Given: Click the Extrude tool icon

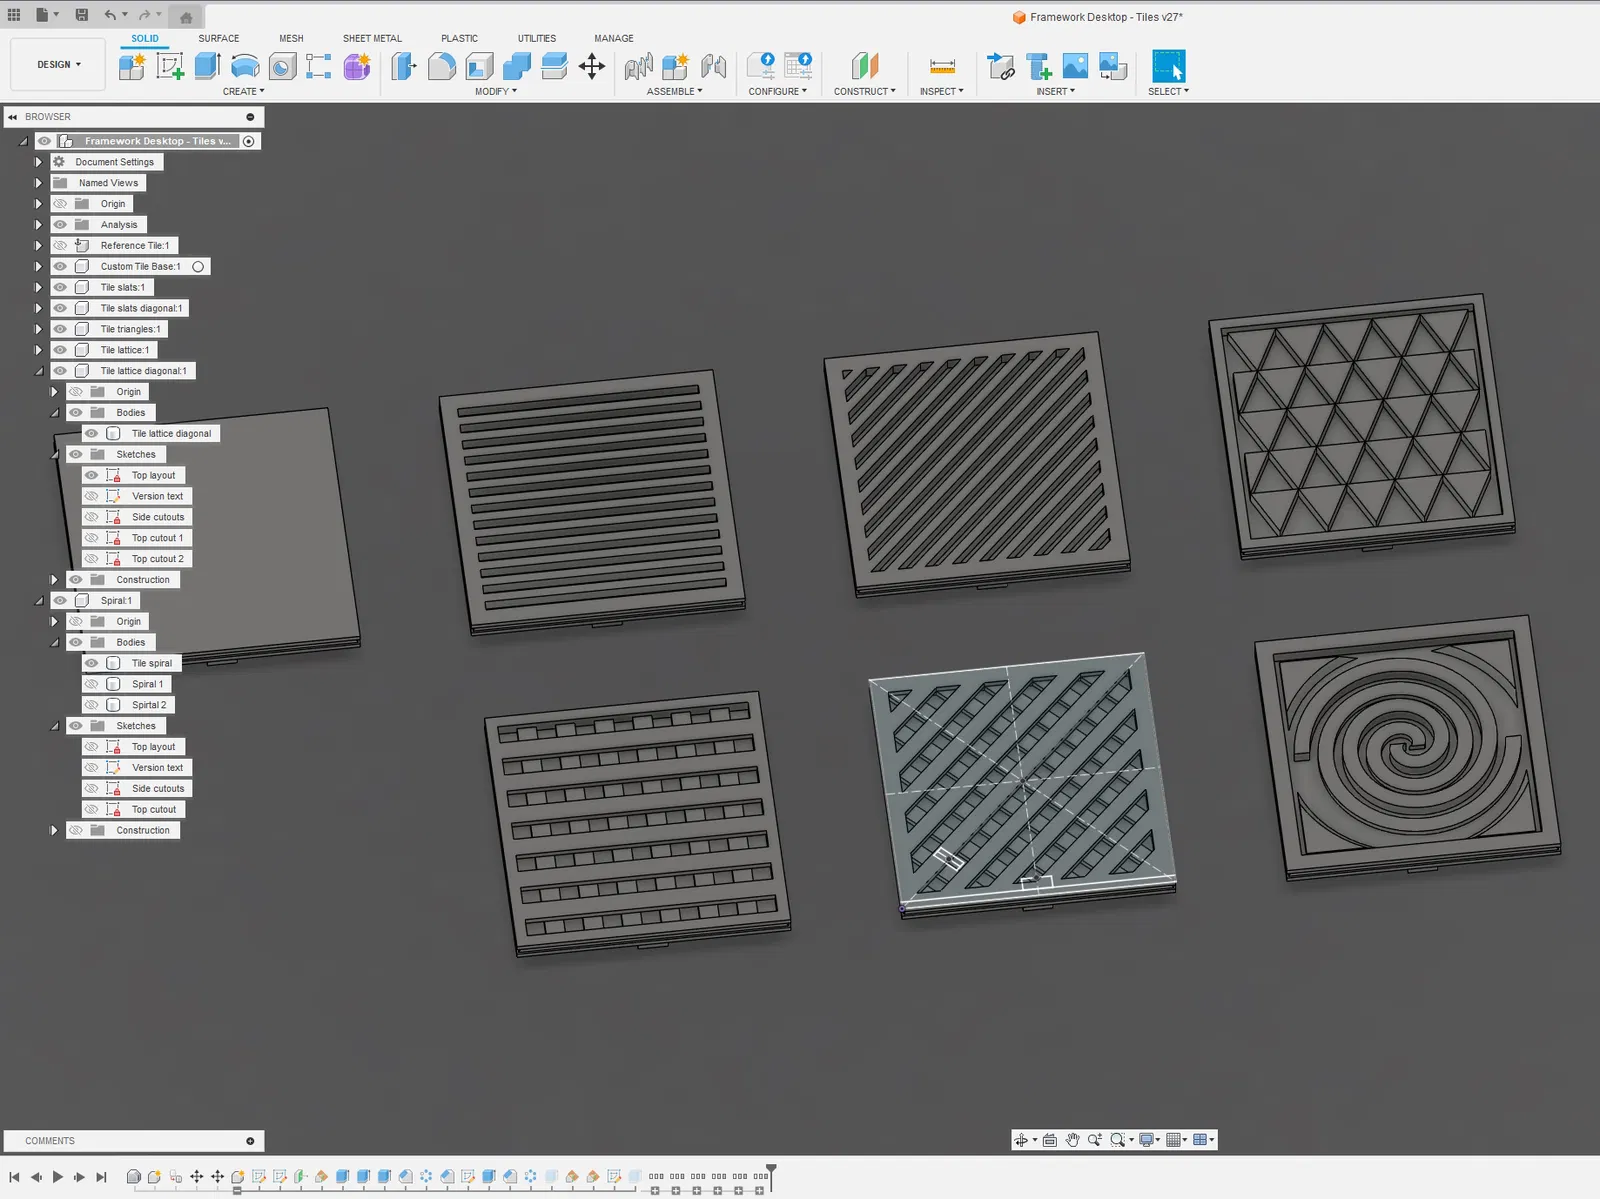Looking at the screenshot, I should [207, 66].
